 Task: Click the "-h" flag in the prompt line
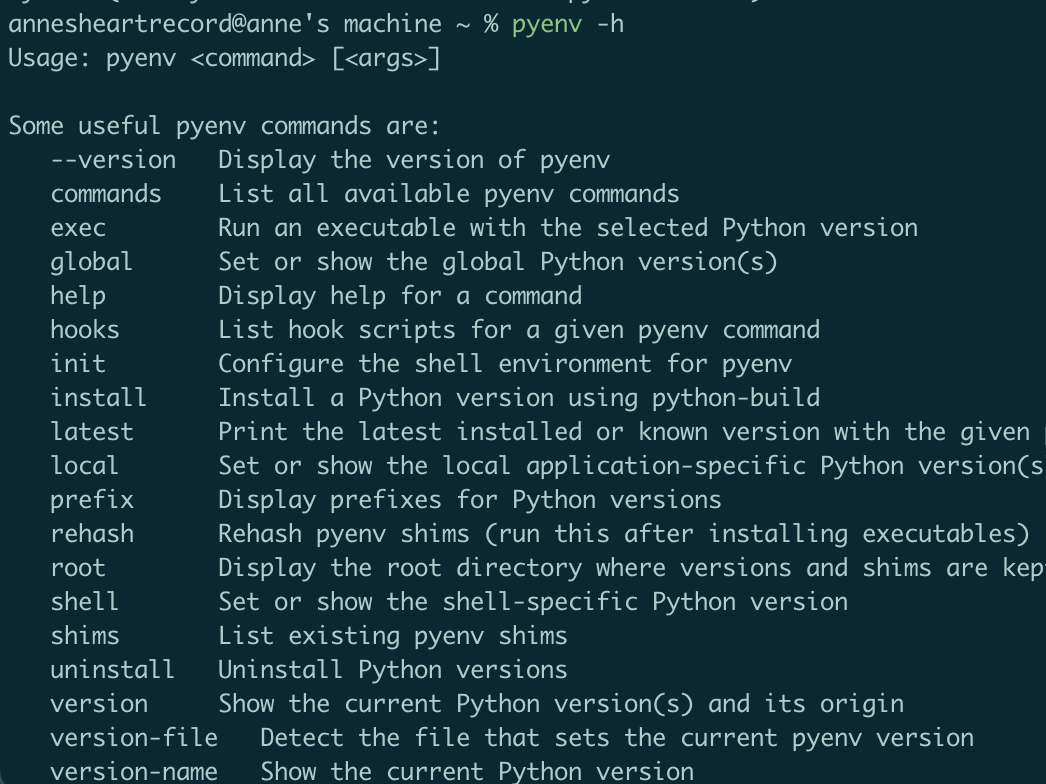pos(609,24)
